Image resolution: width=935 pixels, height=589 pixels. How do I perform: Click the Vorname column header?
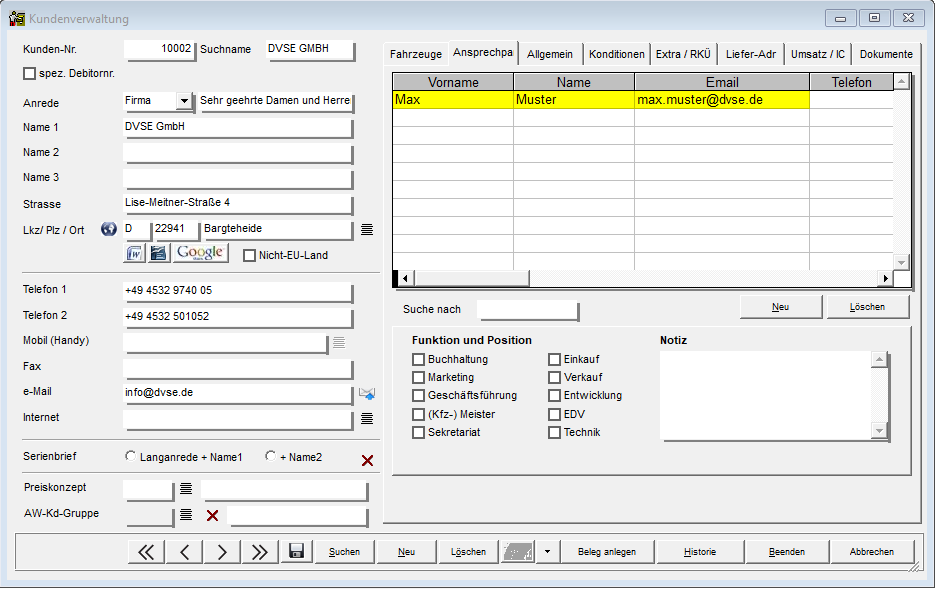[453, 82]
